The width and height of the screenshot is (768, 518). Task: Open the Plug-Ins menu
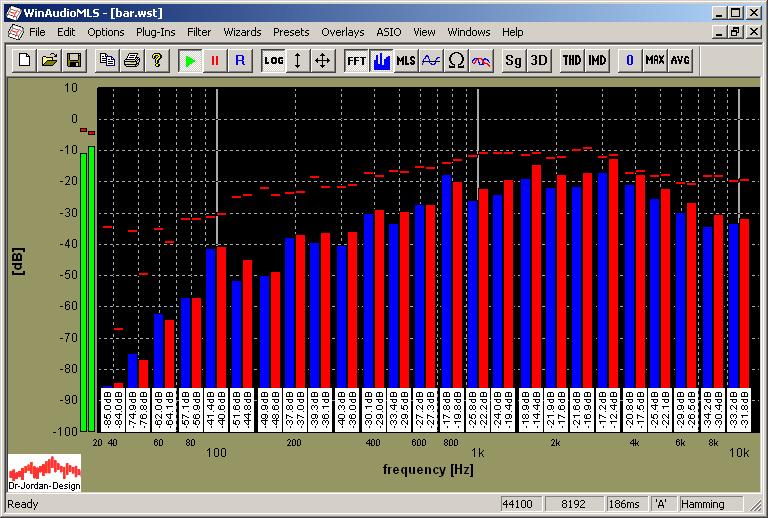(155, 32)
